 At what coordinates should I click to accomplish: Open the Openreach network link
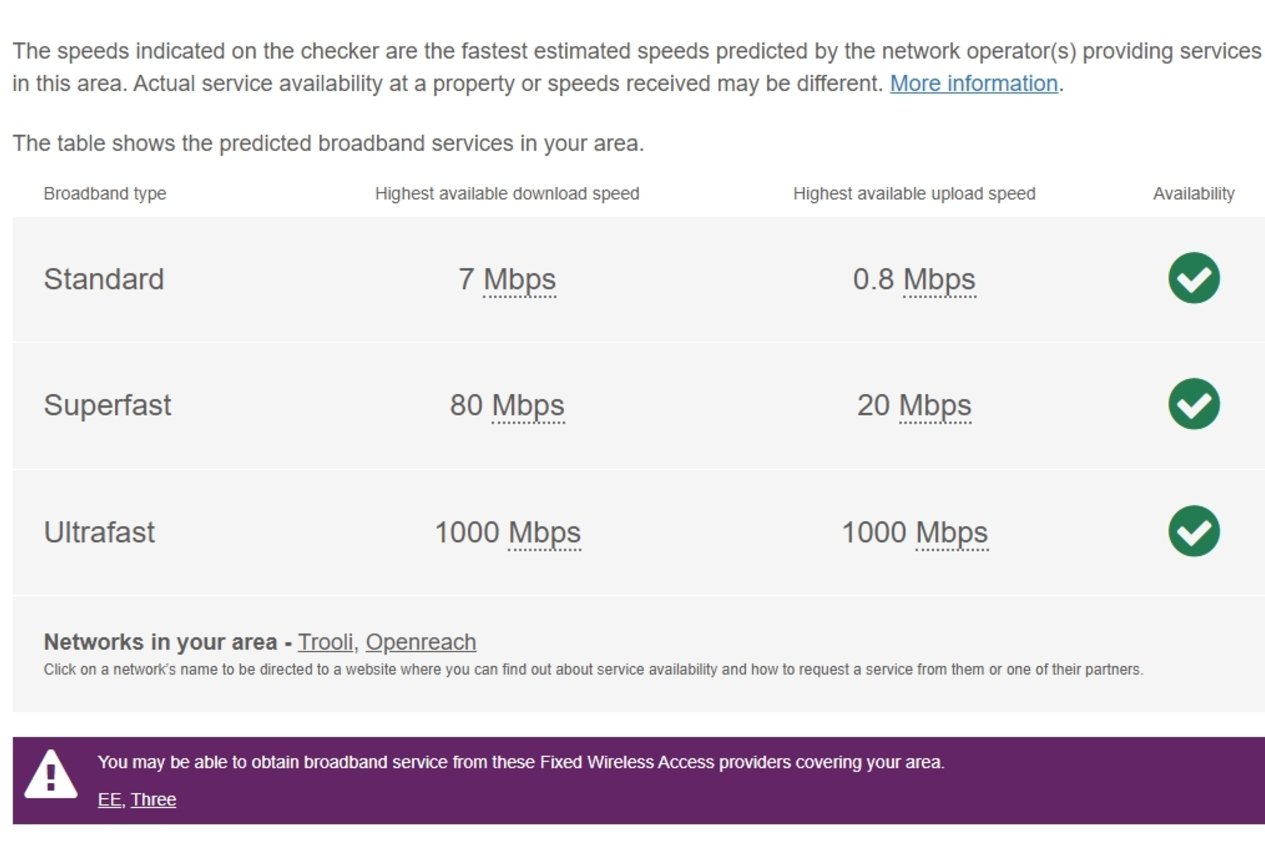(x=421, y=642)
